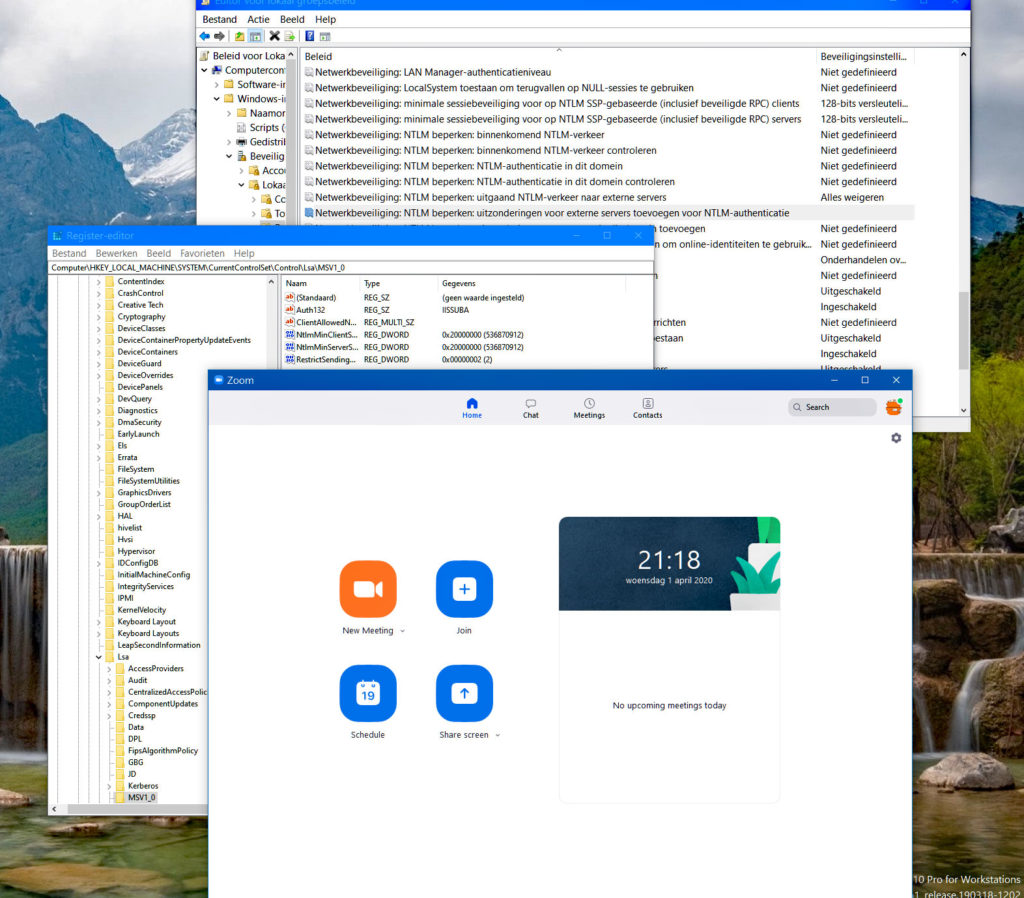1024x898 pixels.
Task: Click the Delete X icon in policy toolbar
Action: [274, 36]
